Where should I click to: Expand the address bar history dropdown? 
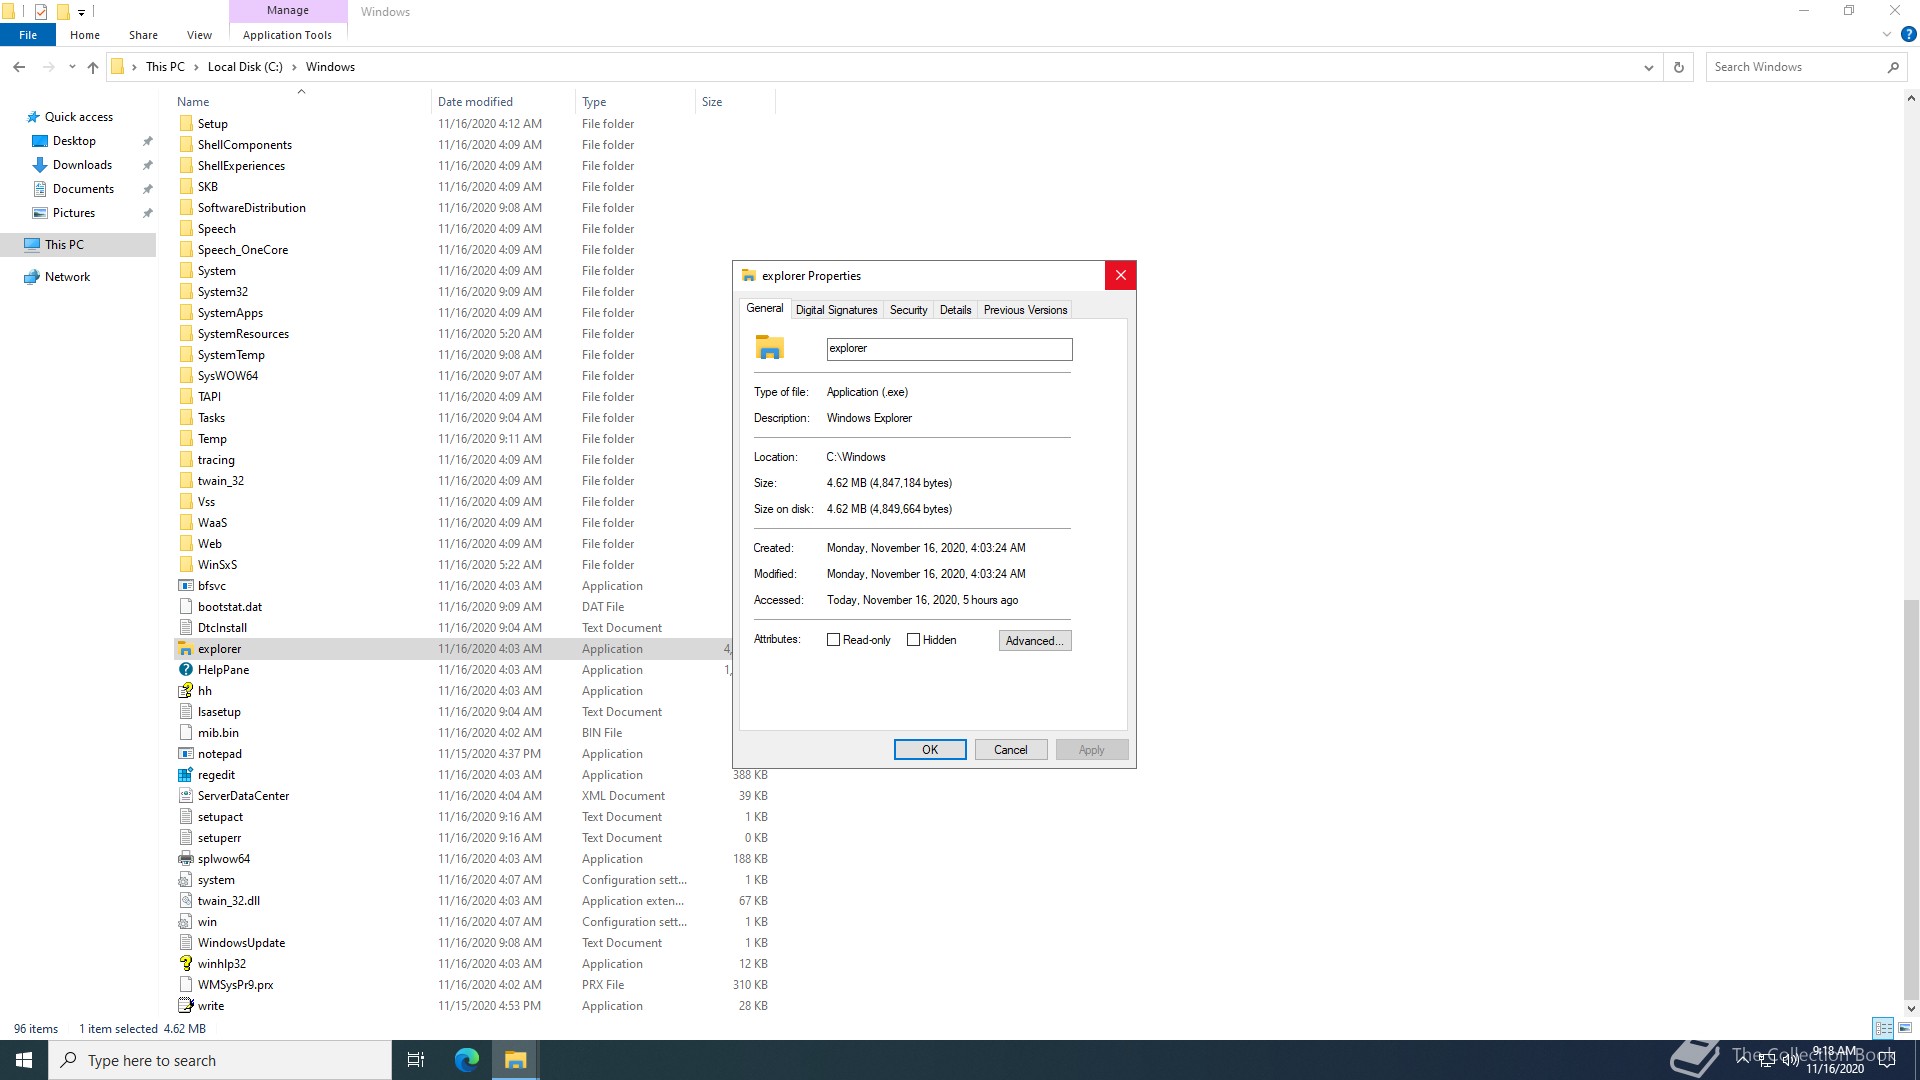1648,67
